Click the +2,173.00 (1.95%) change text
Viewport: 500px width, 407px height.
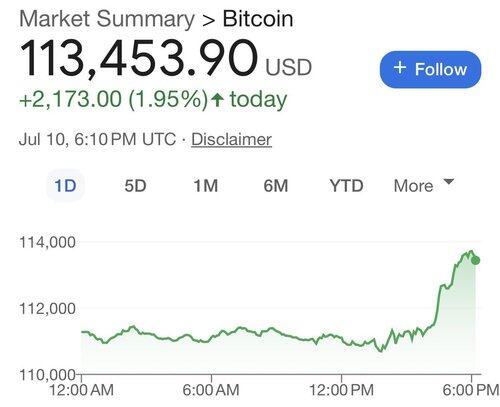click(x=113, y=99)
